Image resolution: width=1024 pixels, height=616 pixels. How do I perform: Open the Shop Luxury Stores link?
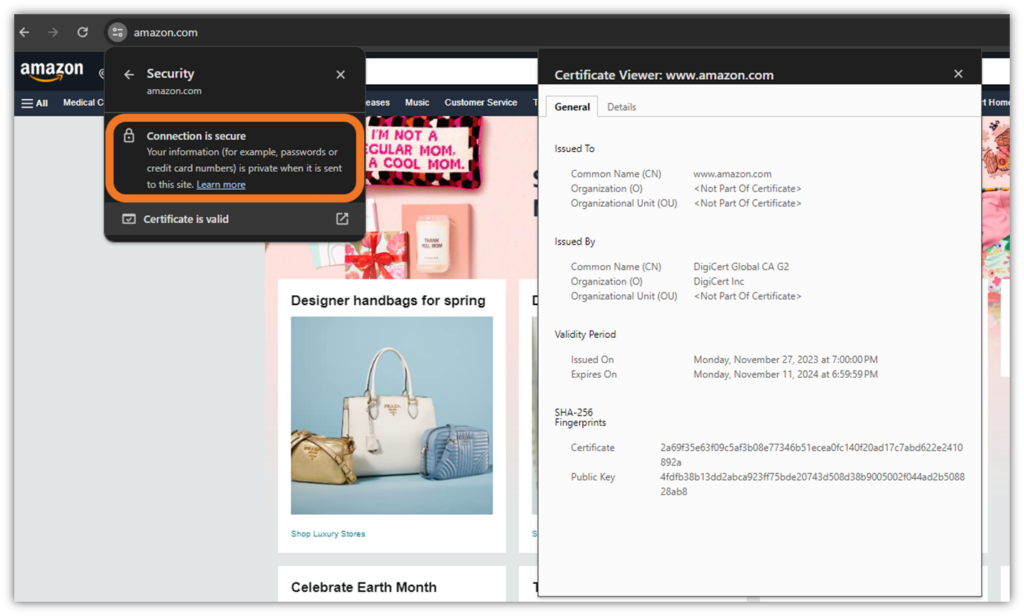pyautogui.click(x=328, y=534)
